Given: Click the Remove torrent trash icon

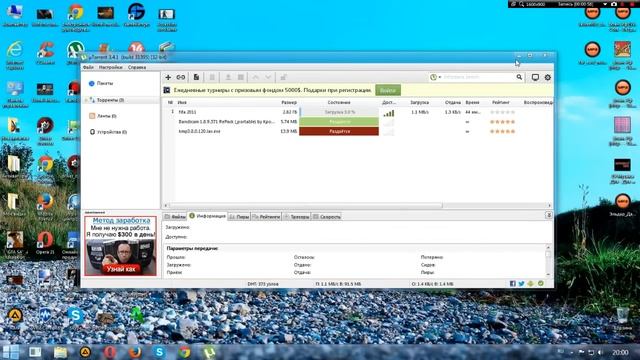Looking at the screenshot, I should click(x=212, y=77).
